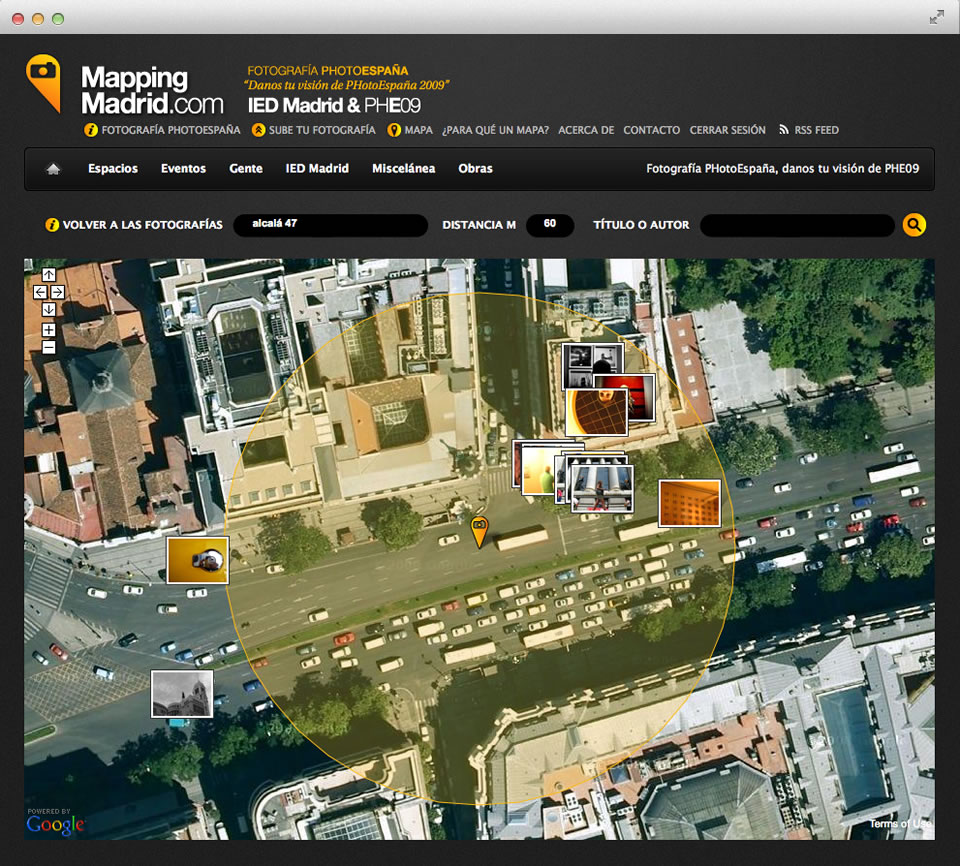Click the Terms of Use link on map
960x866 pixels.
click(901, 824)
